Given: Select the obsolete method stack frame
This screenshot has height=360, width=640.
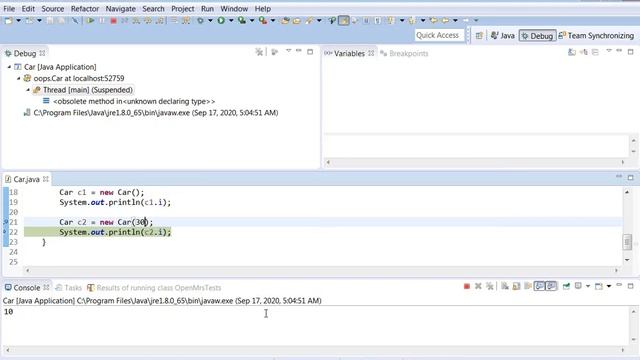Looking at the screenshot, I should click(129, 101).
